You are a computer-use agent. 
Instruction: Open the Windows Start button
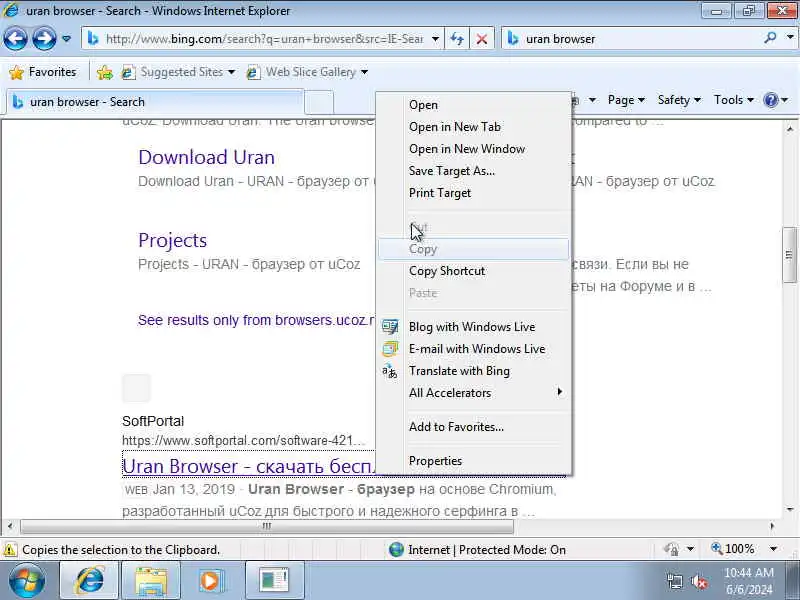tap(26, 580)
